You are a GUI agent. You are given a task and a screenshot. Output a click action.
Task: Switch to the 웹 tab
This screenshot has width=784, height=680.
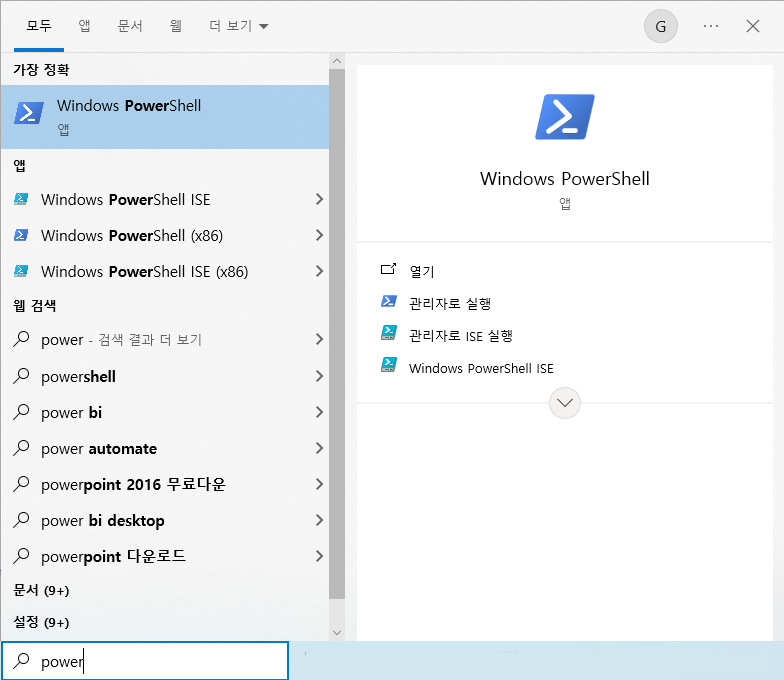pos(176,26)
